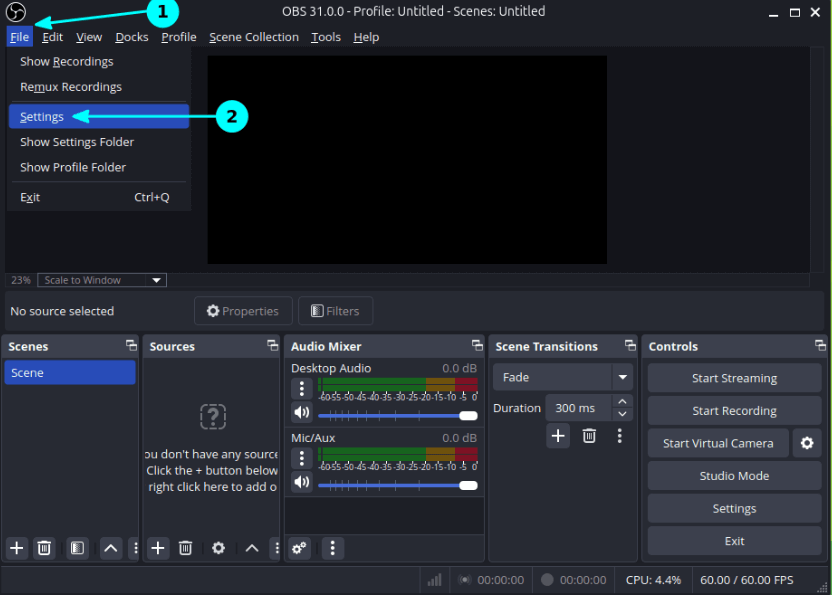Add a new scene with plus icon
The height and width of the screenshot is (595, 832).
(17, 548)
